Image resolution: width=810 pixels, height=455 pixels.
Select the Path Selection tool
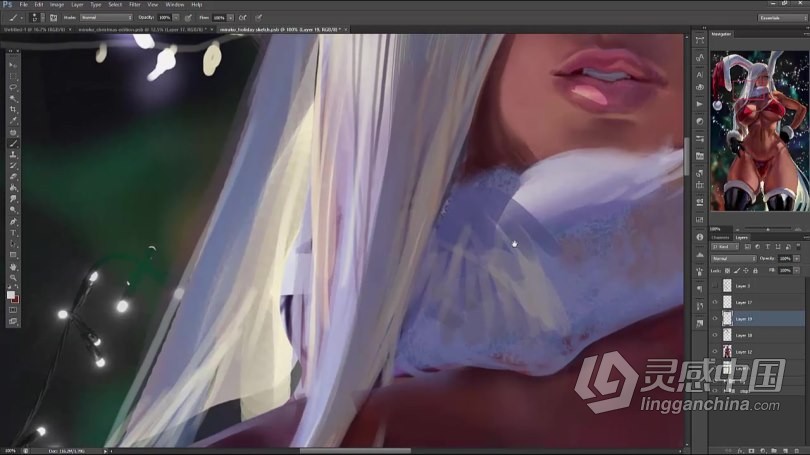coord(13,244)
